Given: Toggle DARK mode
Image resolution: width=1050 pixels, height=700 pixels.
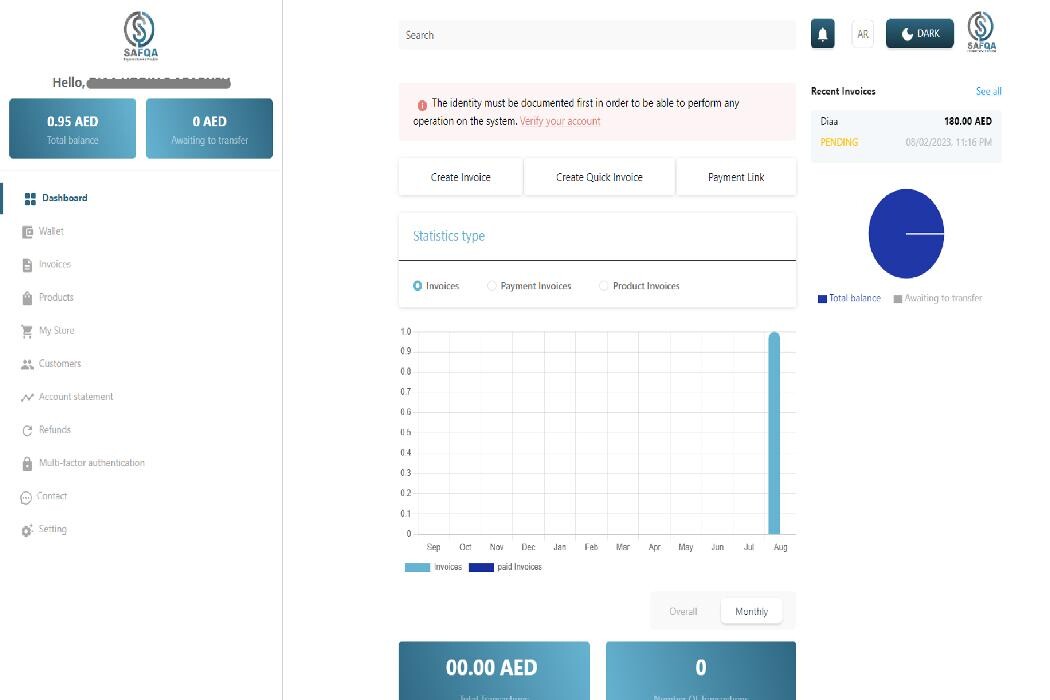Looking at the screenshot, I should (919, 34).
